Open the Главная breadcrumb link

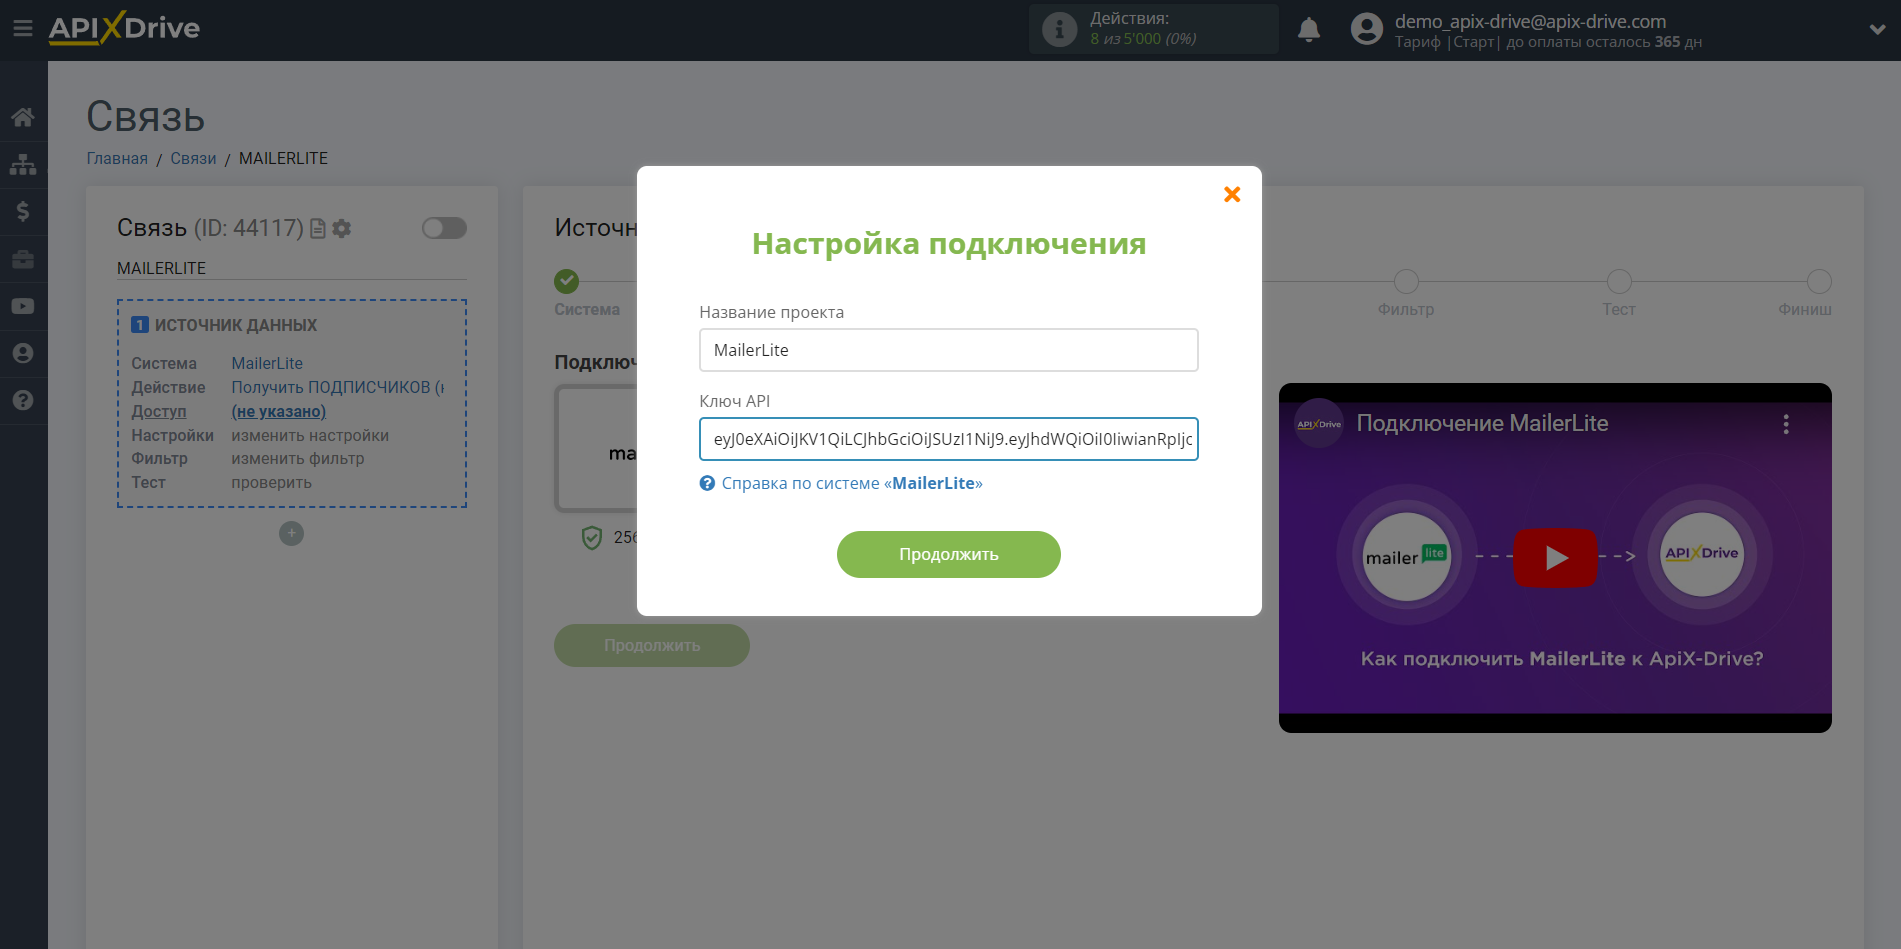117,158
